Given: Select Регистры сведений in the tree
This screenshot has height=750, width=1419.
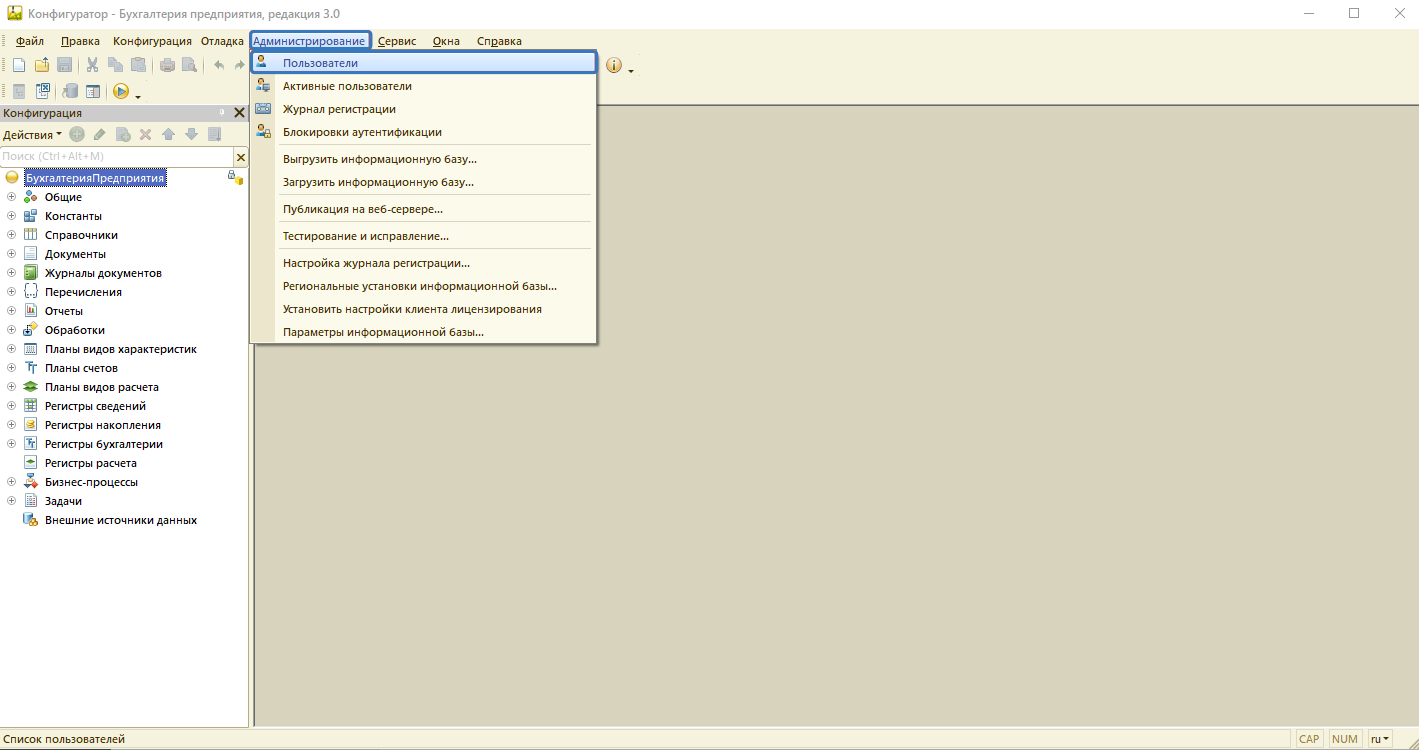Looking at the screenshot, I should point(95,406).
